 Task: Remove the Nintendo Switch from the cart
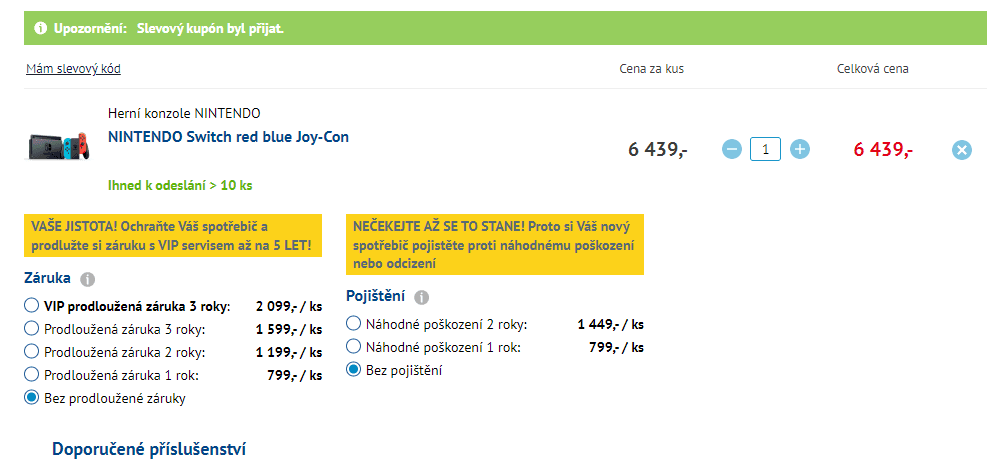click(x=961, y=150)
